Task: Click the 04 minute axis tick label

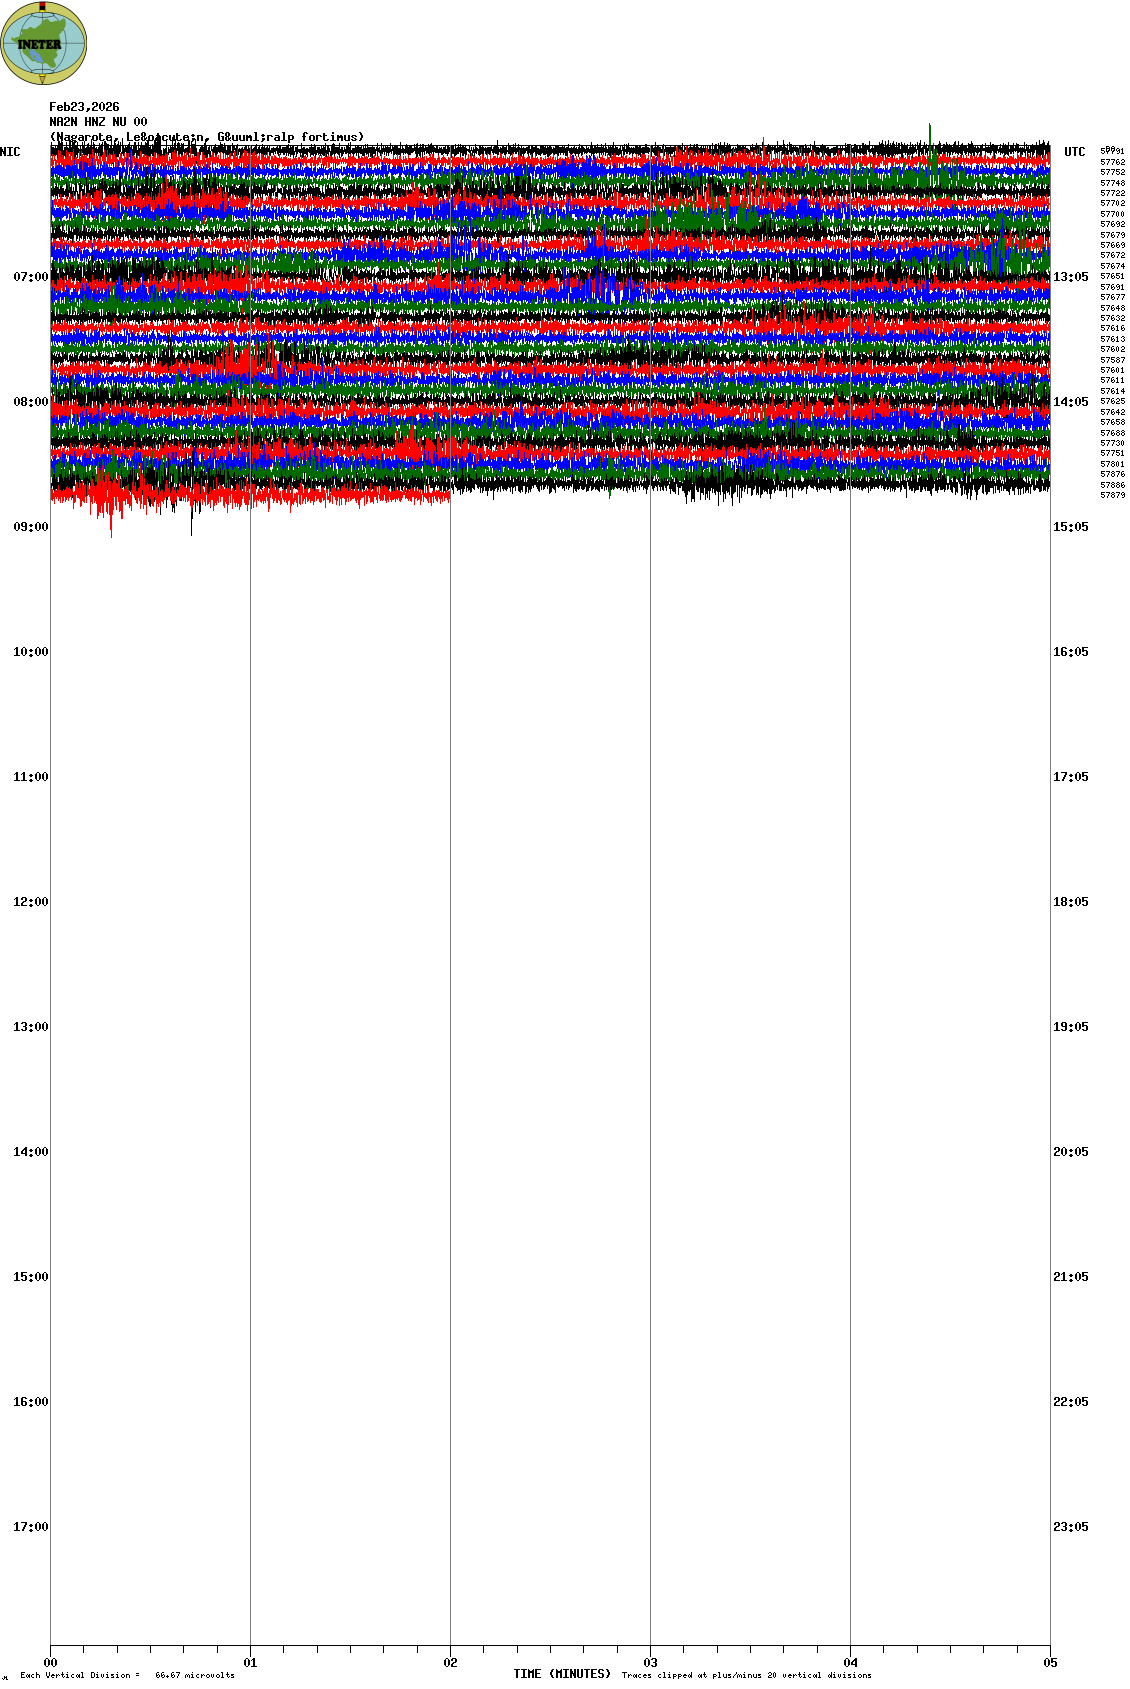Action: click(850, 1663)
